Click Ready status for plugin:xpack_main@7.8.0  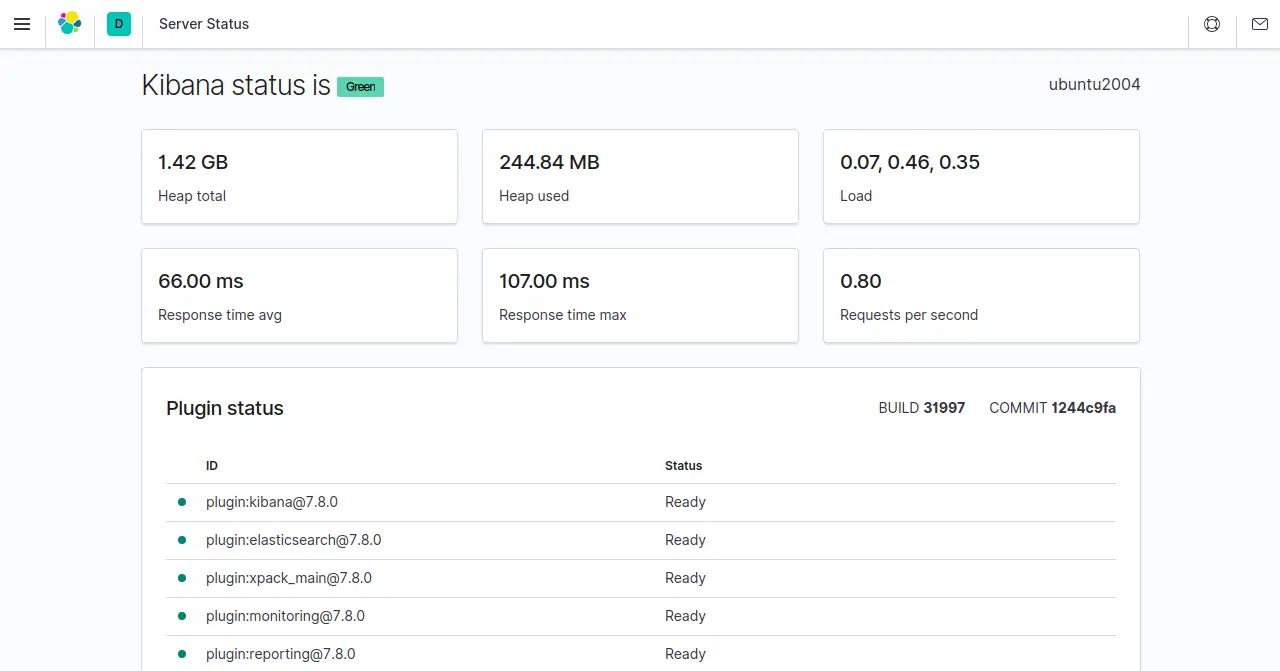point(685,578)
